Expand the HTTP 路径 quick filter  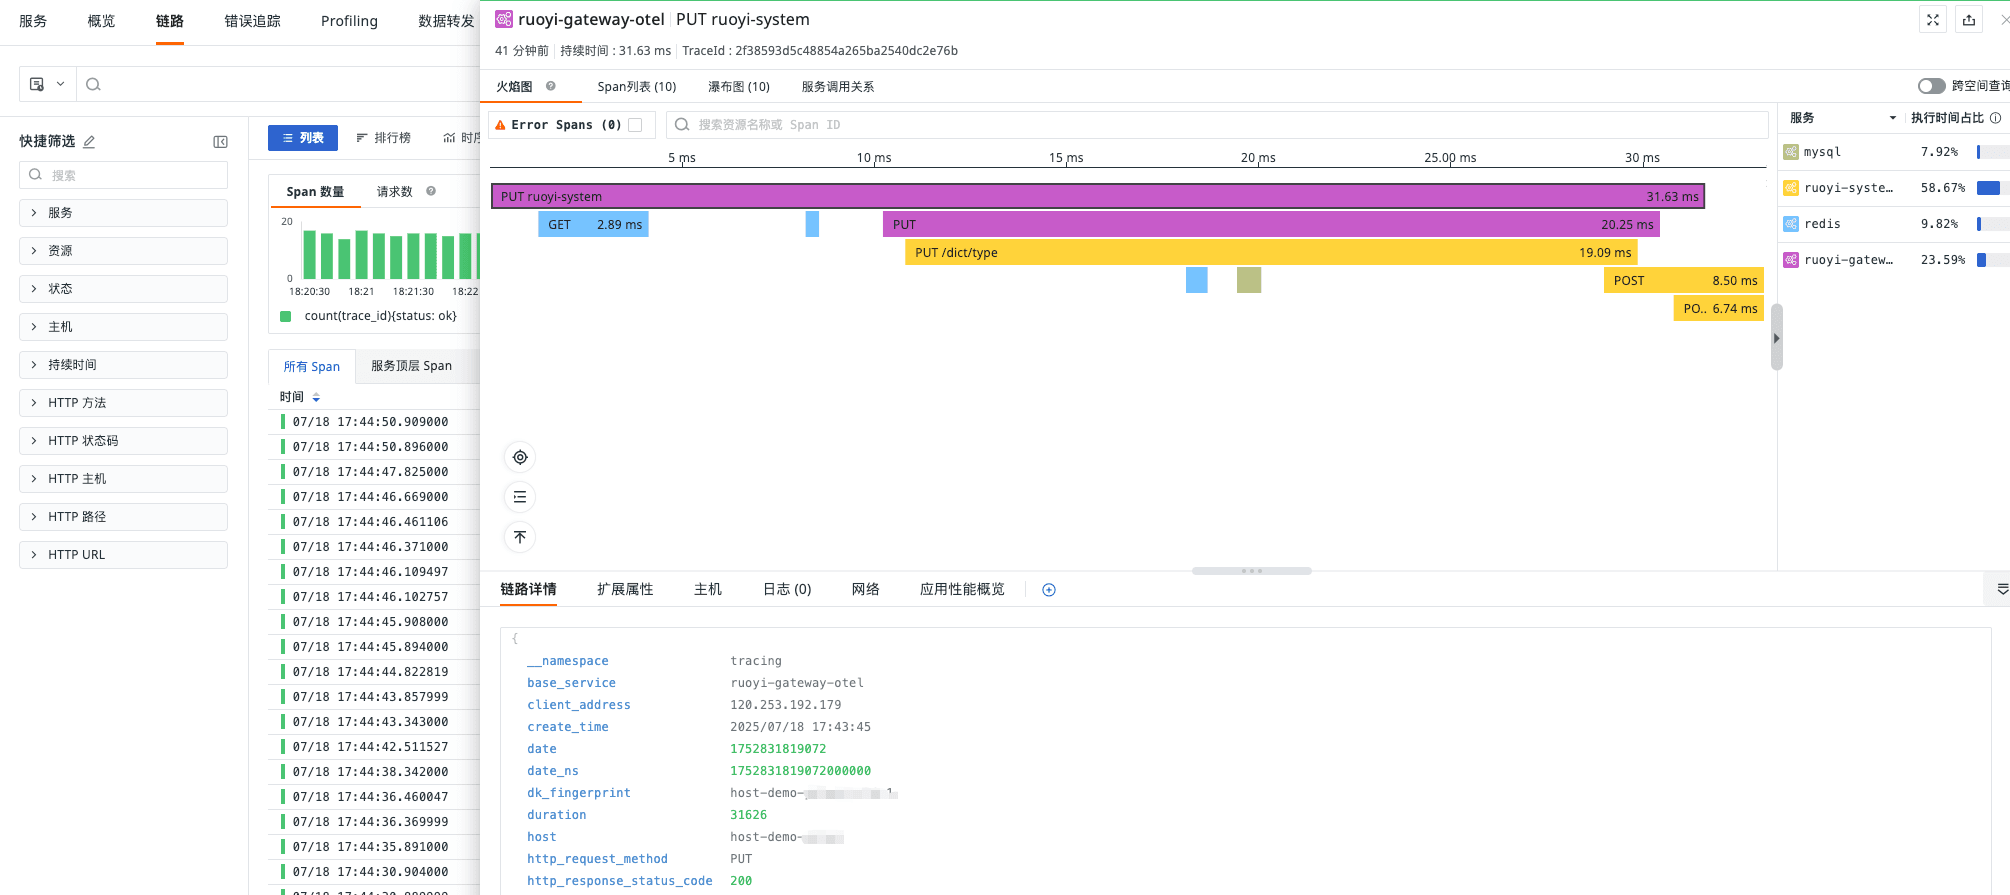pos(123,517)
